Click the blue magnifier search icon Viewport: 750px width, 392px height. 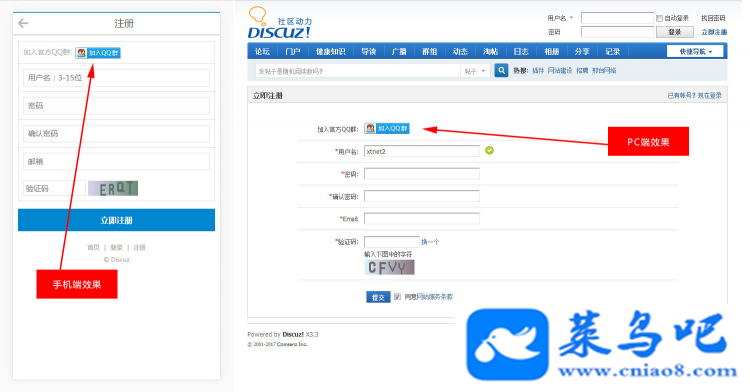[501, 71]
